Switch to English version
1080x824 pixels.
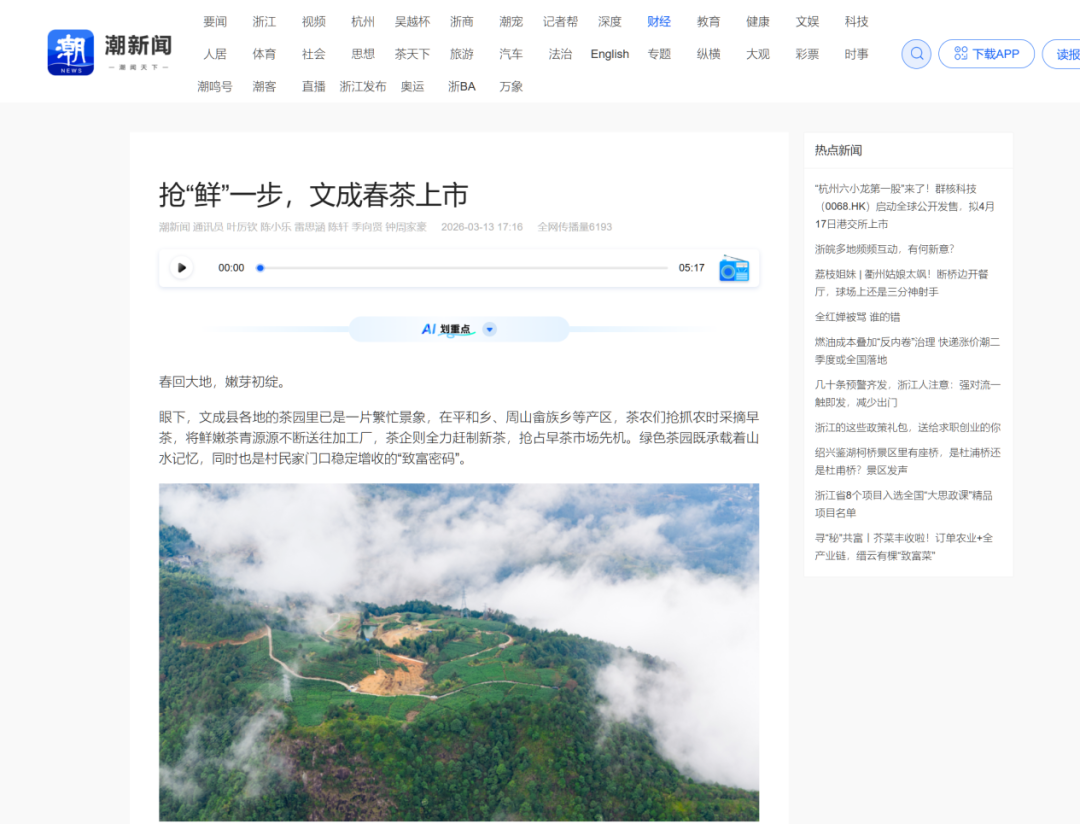point(609,54)
